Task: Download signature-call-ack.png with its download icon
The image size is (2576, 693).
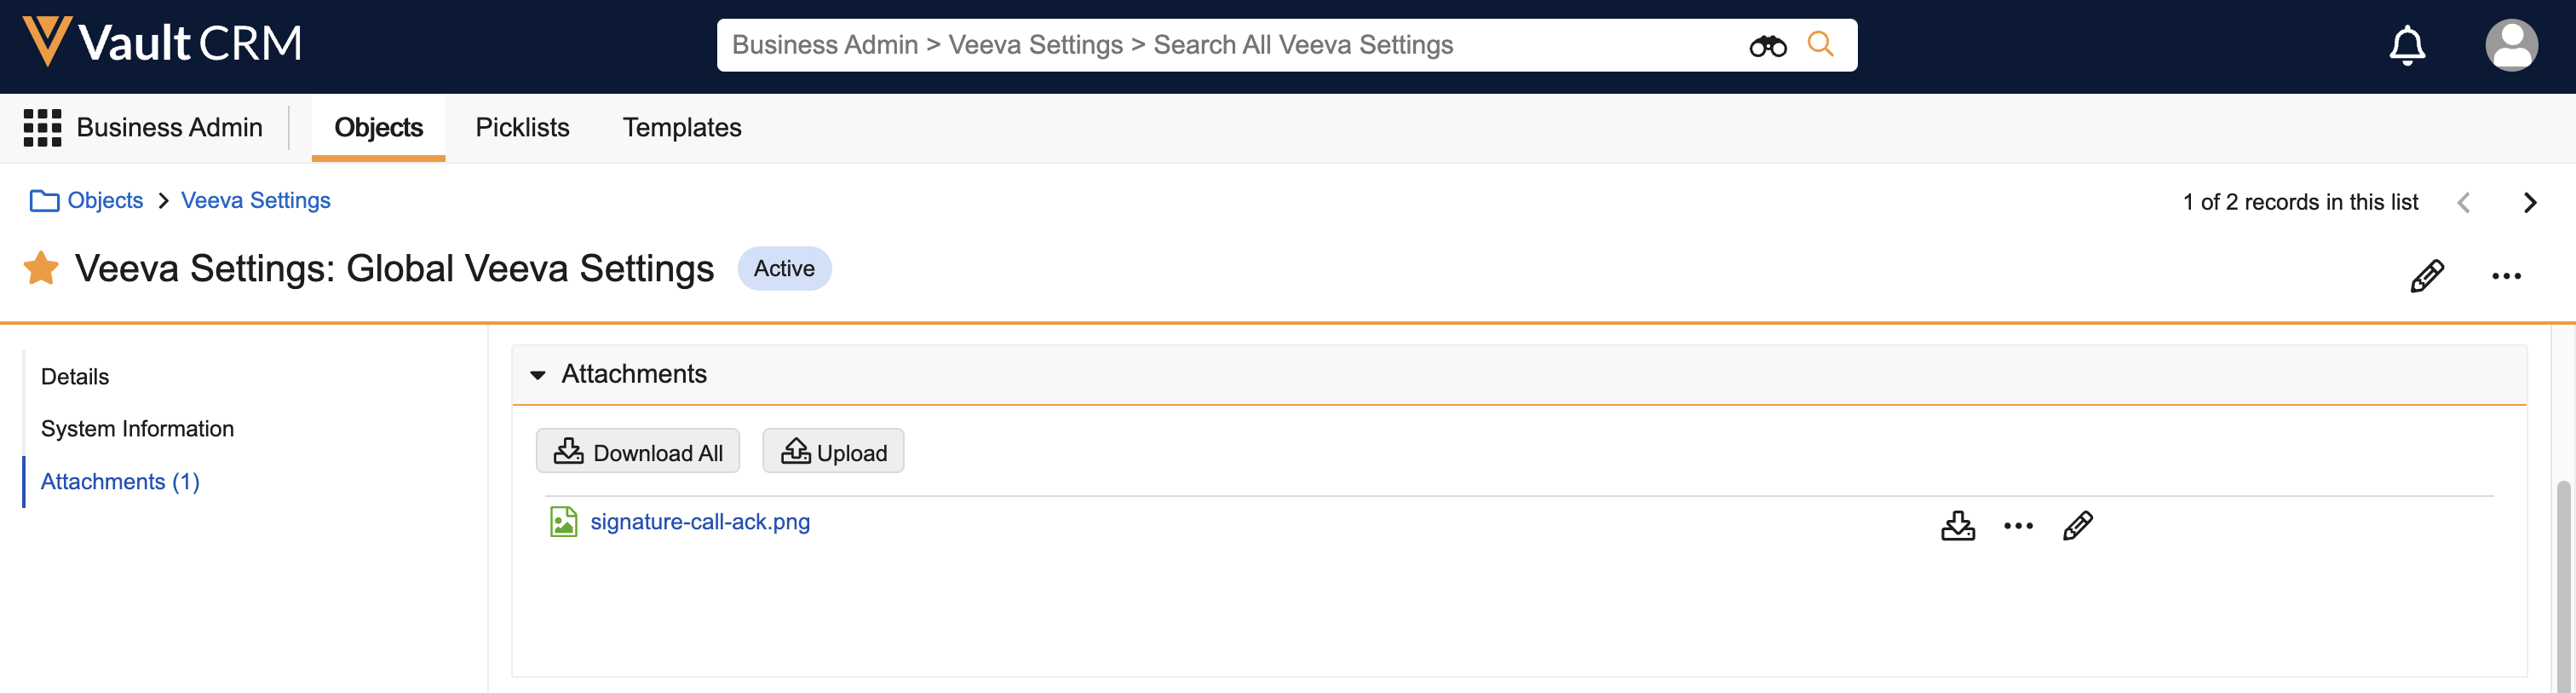Action: click(1957, 526)
